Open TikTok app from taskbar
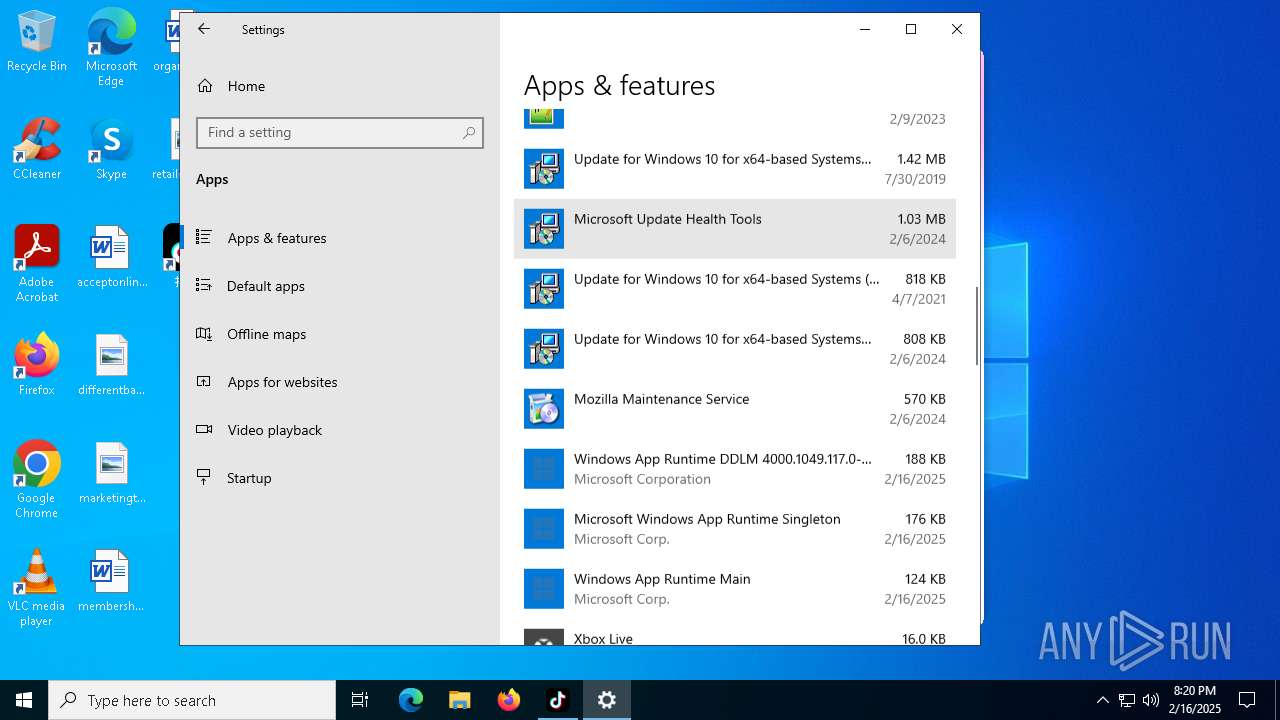Screen dimensions: 1280x720 557,700
